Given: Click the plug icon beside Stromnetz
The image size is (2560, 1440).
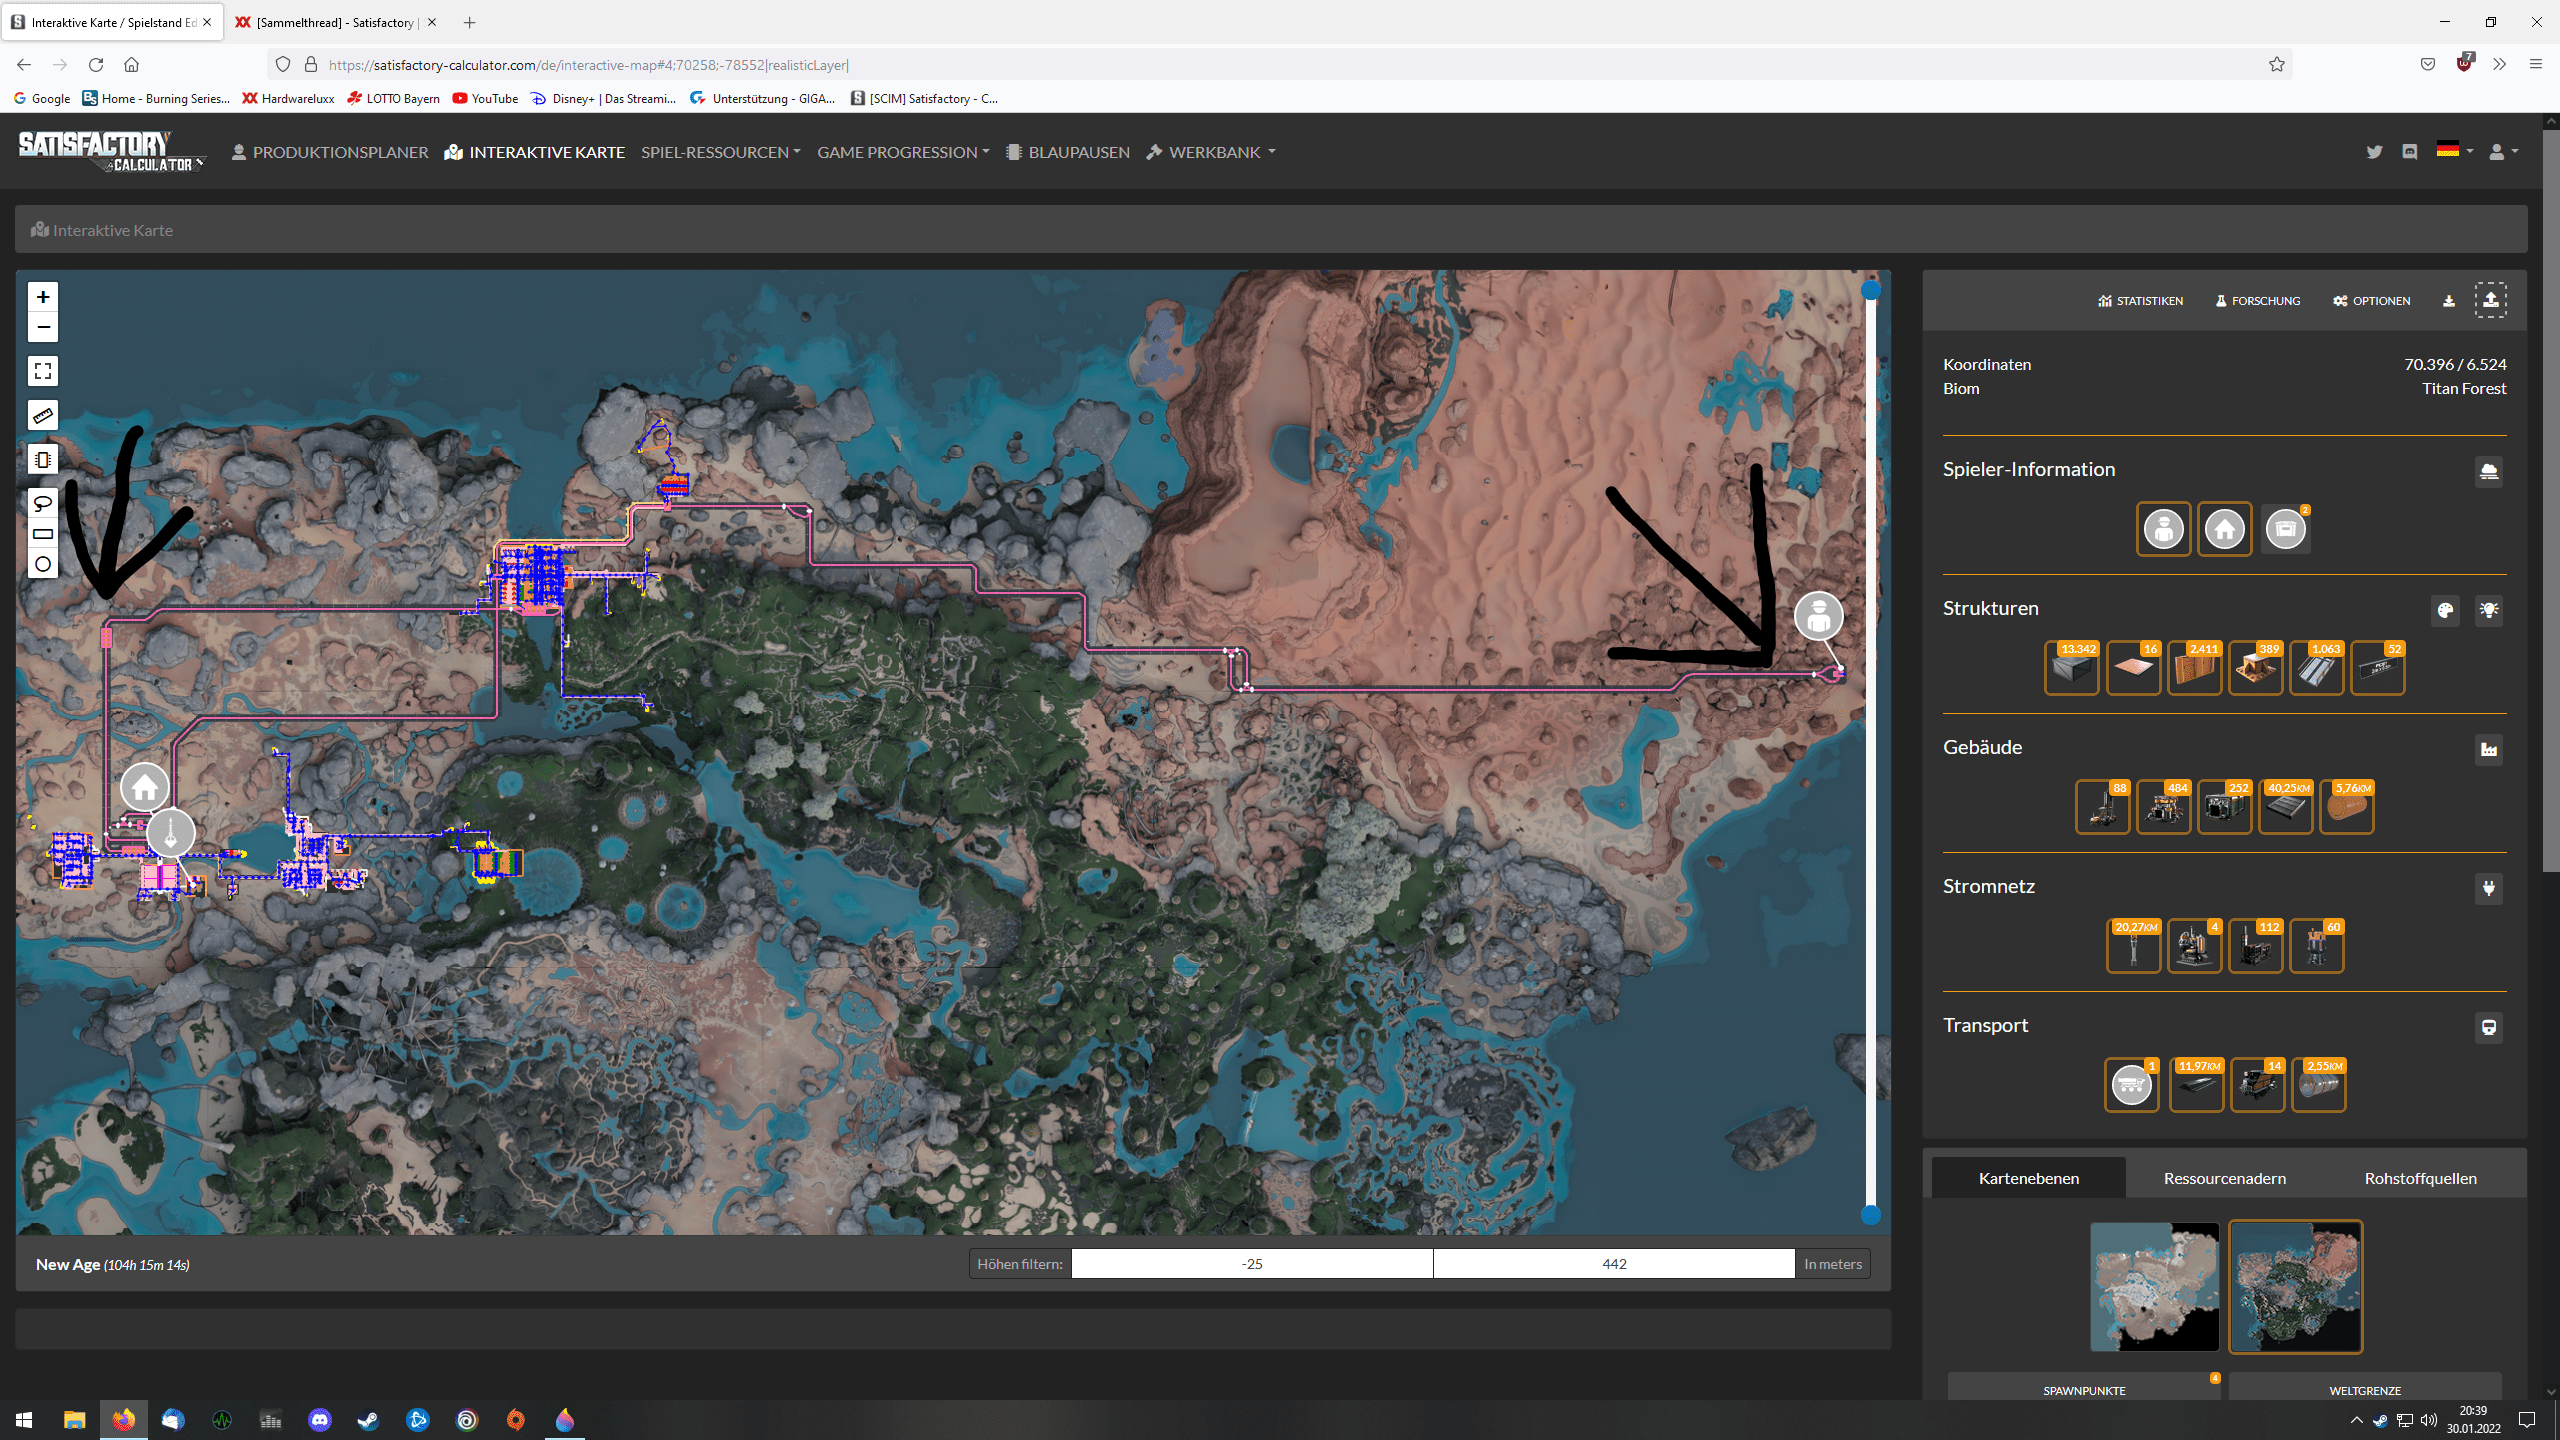Looking at the screenshot, I should 2489,888.
